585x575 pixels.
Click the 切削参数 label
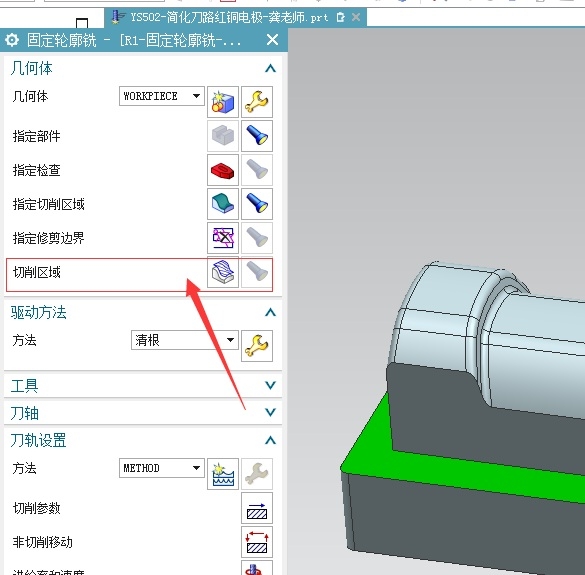(x=37, y=508)
